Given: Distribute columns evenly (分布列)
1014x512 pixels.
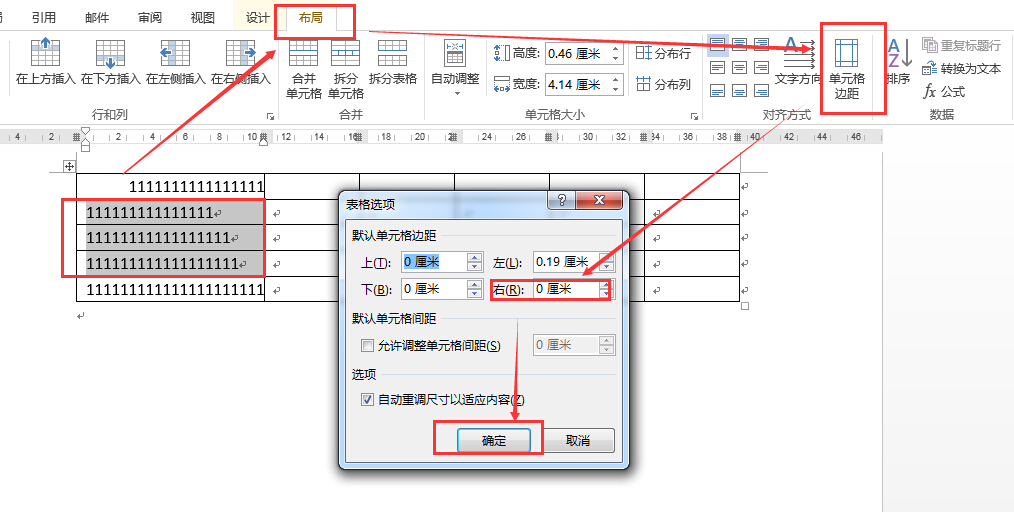Looking at the screenshot, I should point(663,84).
